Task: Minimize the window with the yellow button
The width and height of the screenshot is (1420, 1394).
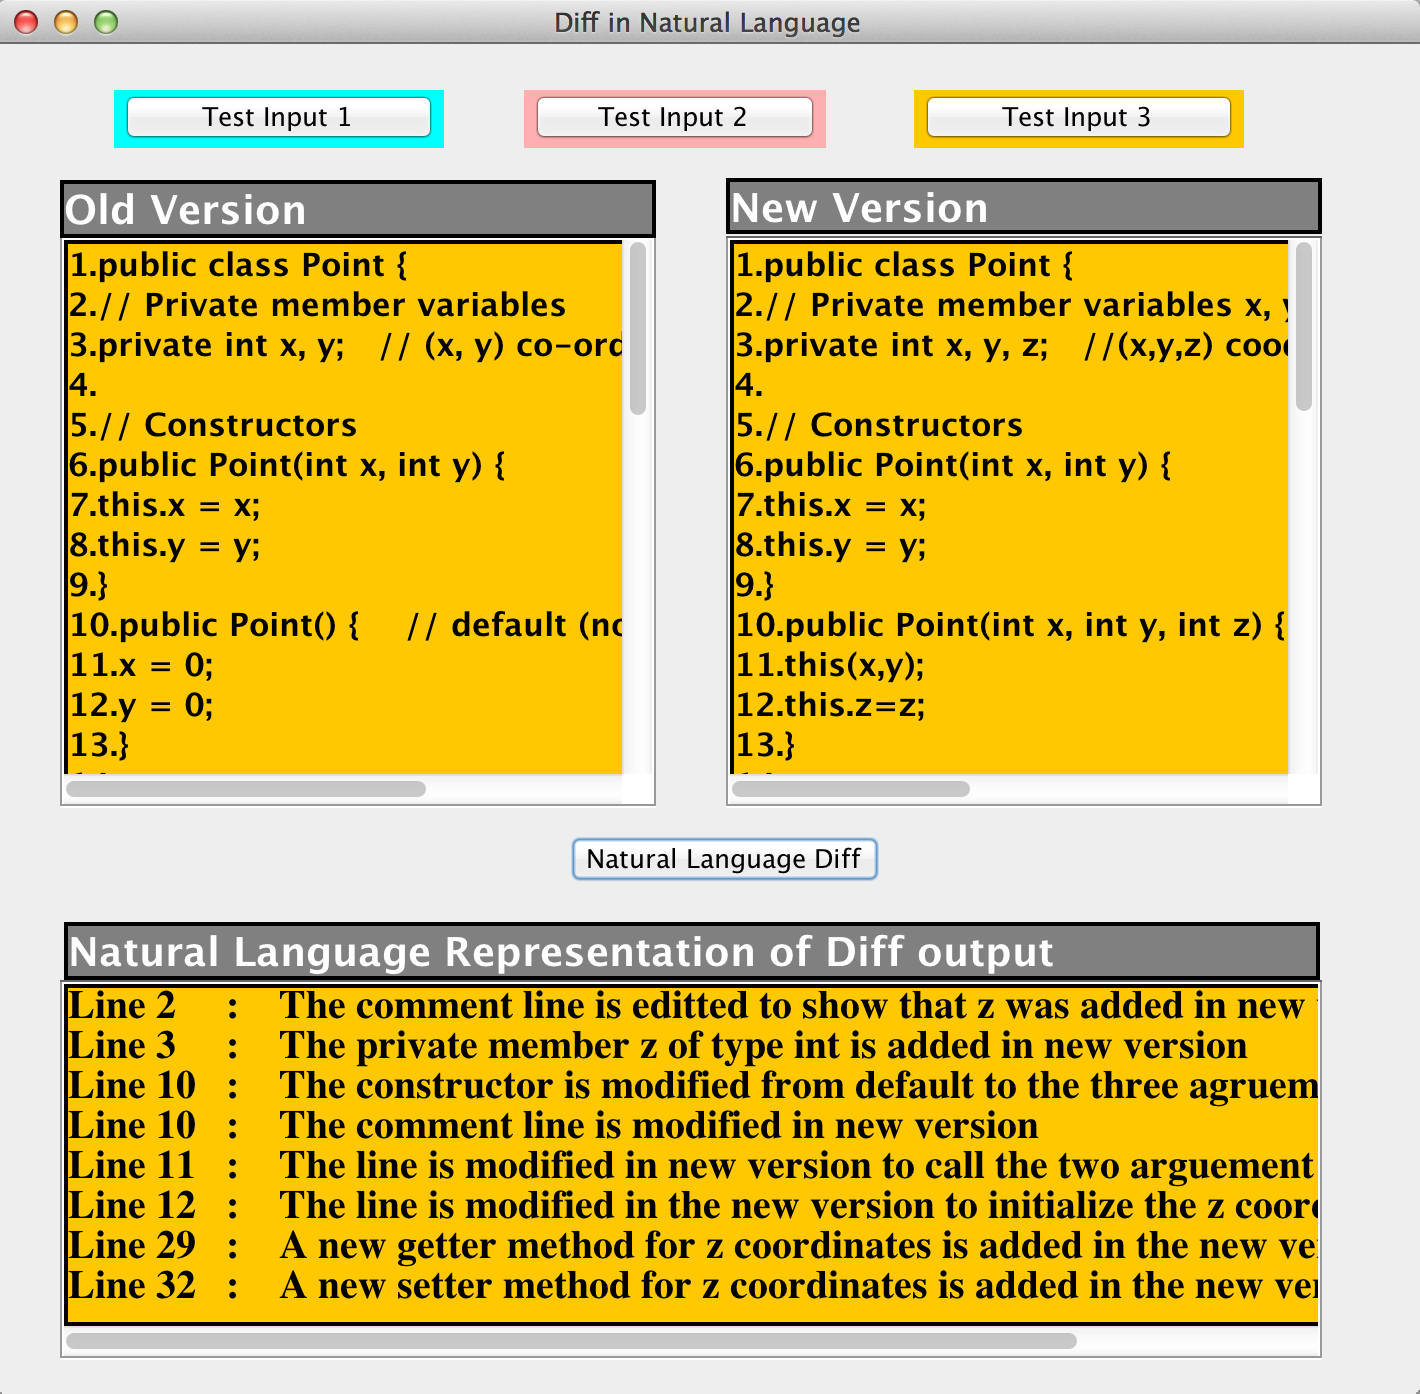Action: [66, 22]
